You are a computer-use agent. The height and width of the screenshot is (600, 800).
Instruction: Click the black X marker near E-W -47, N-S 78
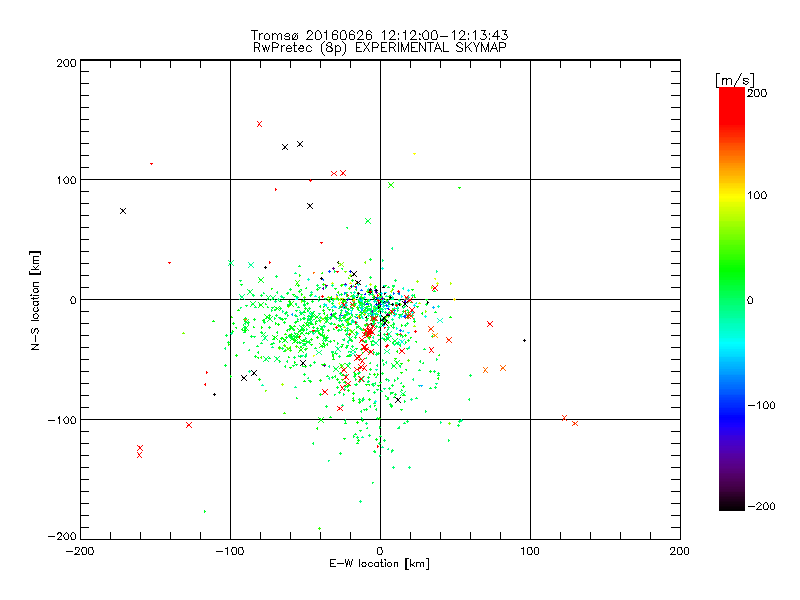coord(310,206)
